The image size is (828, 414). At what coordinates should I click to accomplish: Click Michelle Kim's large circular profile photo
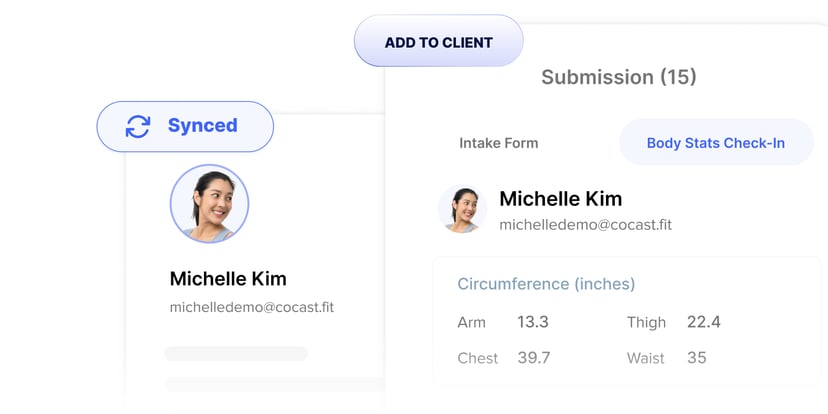[x=209, y=204]
